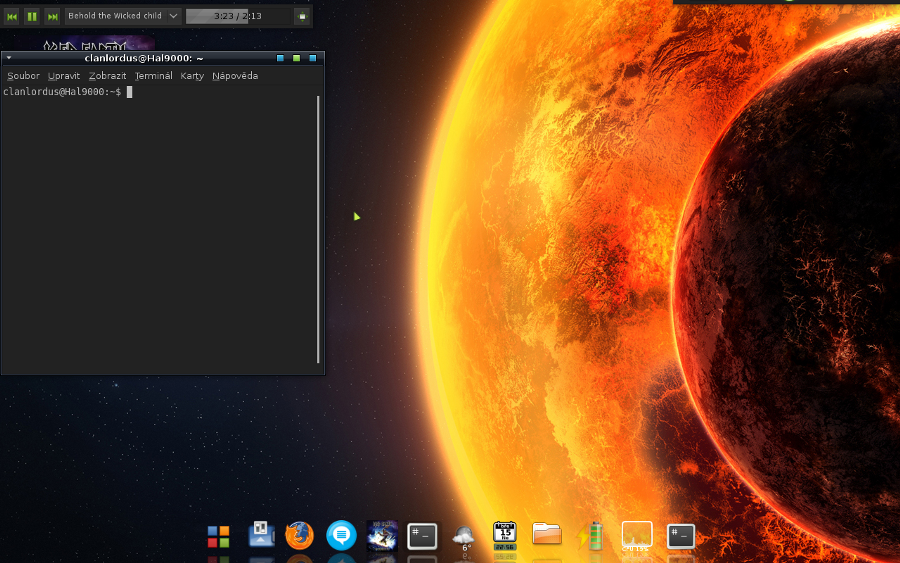
Task: Click the leftmost blue titlebar button
Action: [280, 58]
